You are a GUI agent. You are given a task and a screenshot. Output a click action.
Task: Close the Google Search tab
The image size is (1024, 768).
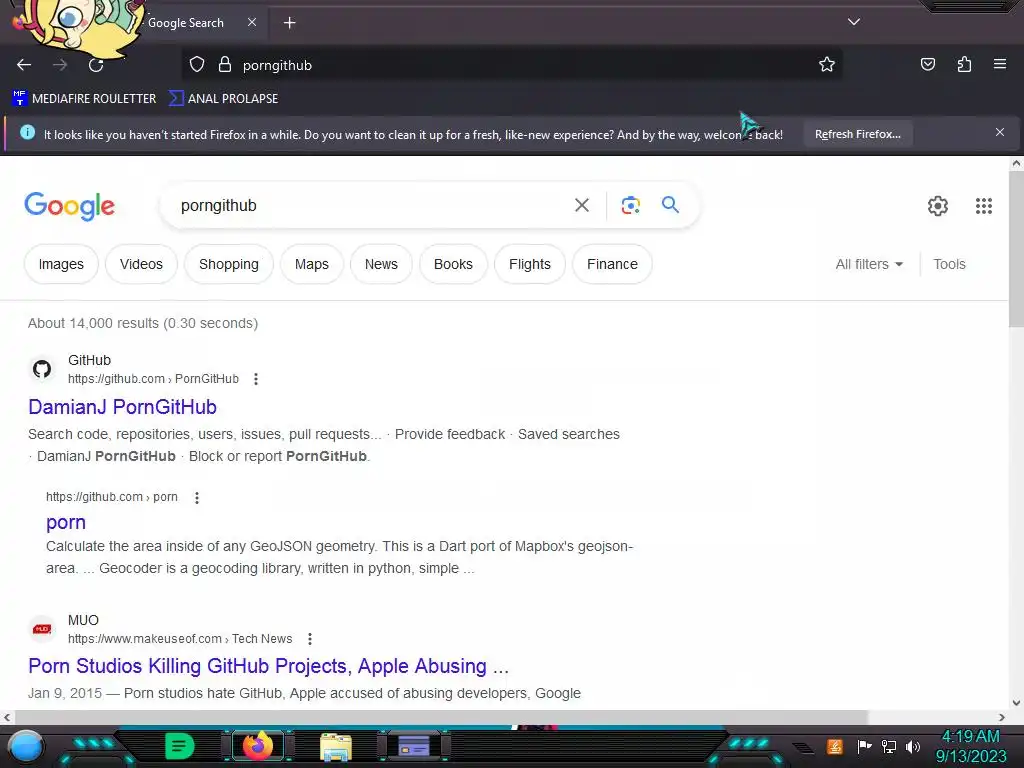(251, 22)
